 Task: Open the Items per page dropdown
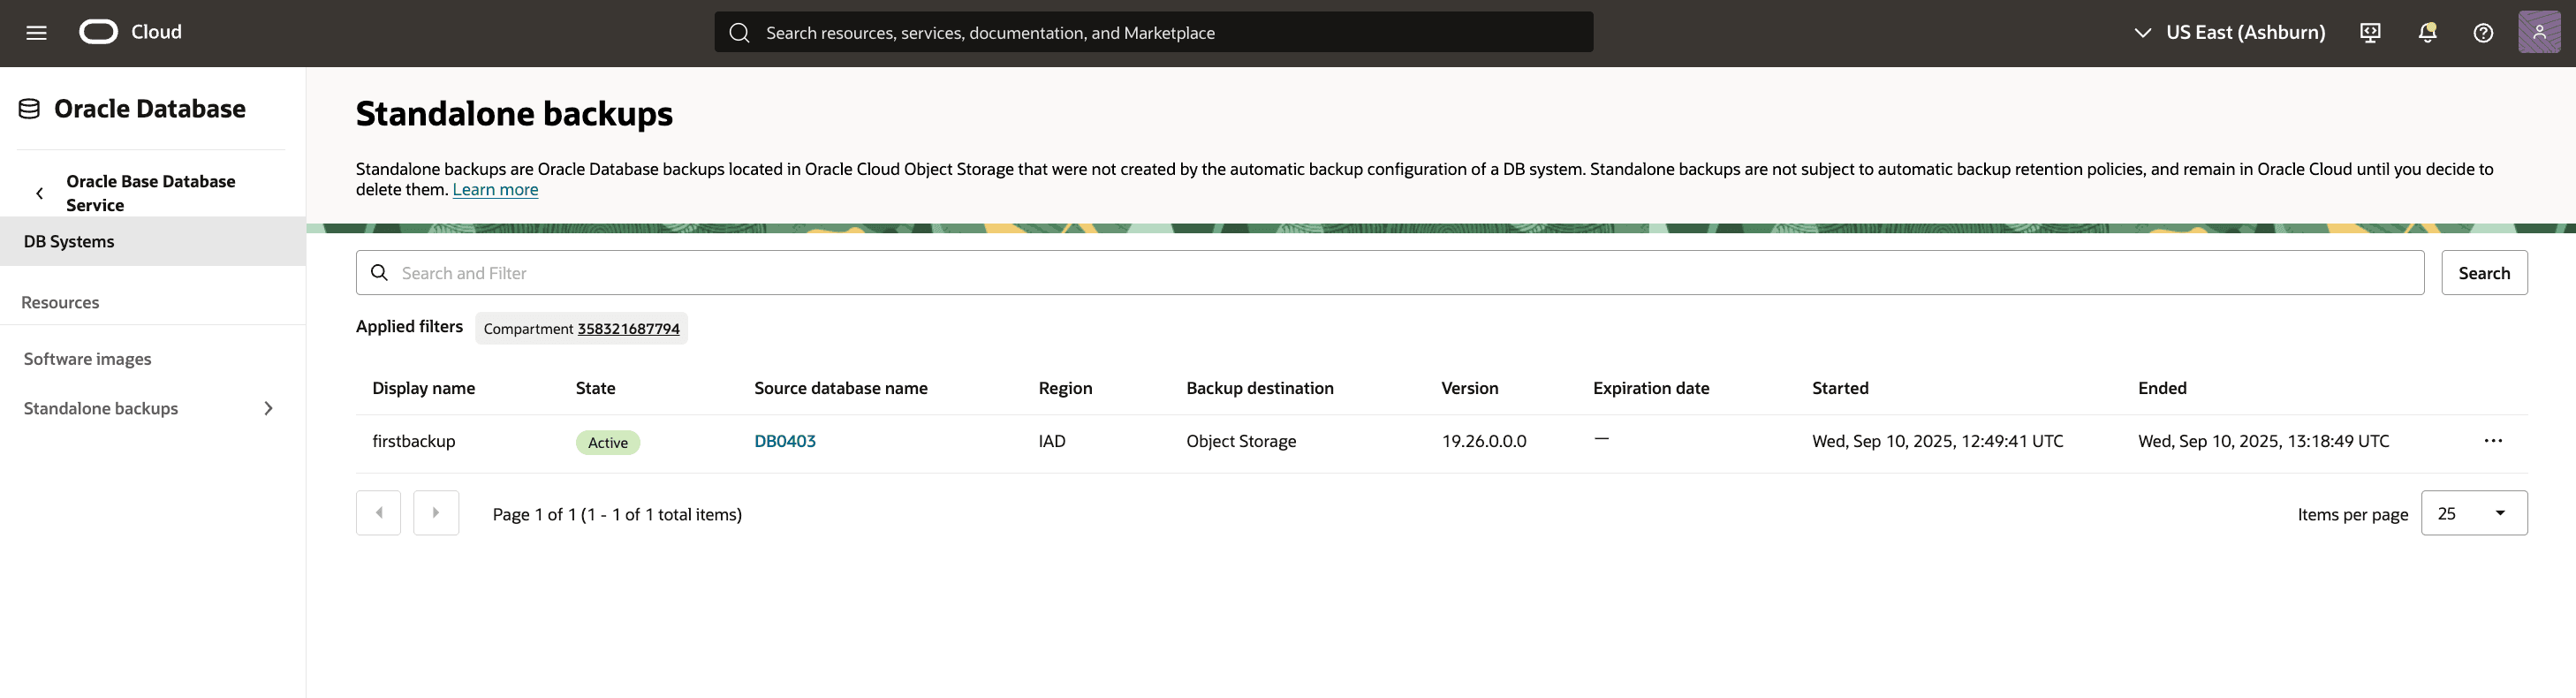point(2474,513)
